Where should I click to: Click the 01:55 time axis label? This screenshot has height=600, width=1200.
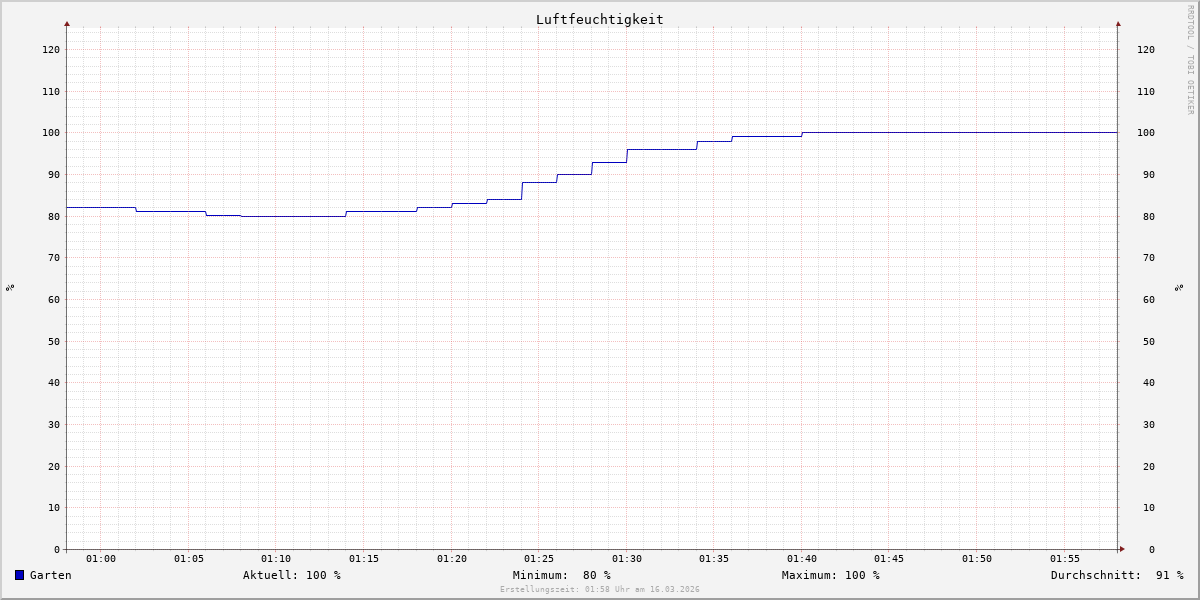[1065, 559]
